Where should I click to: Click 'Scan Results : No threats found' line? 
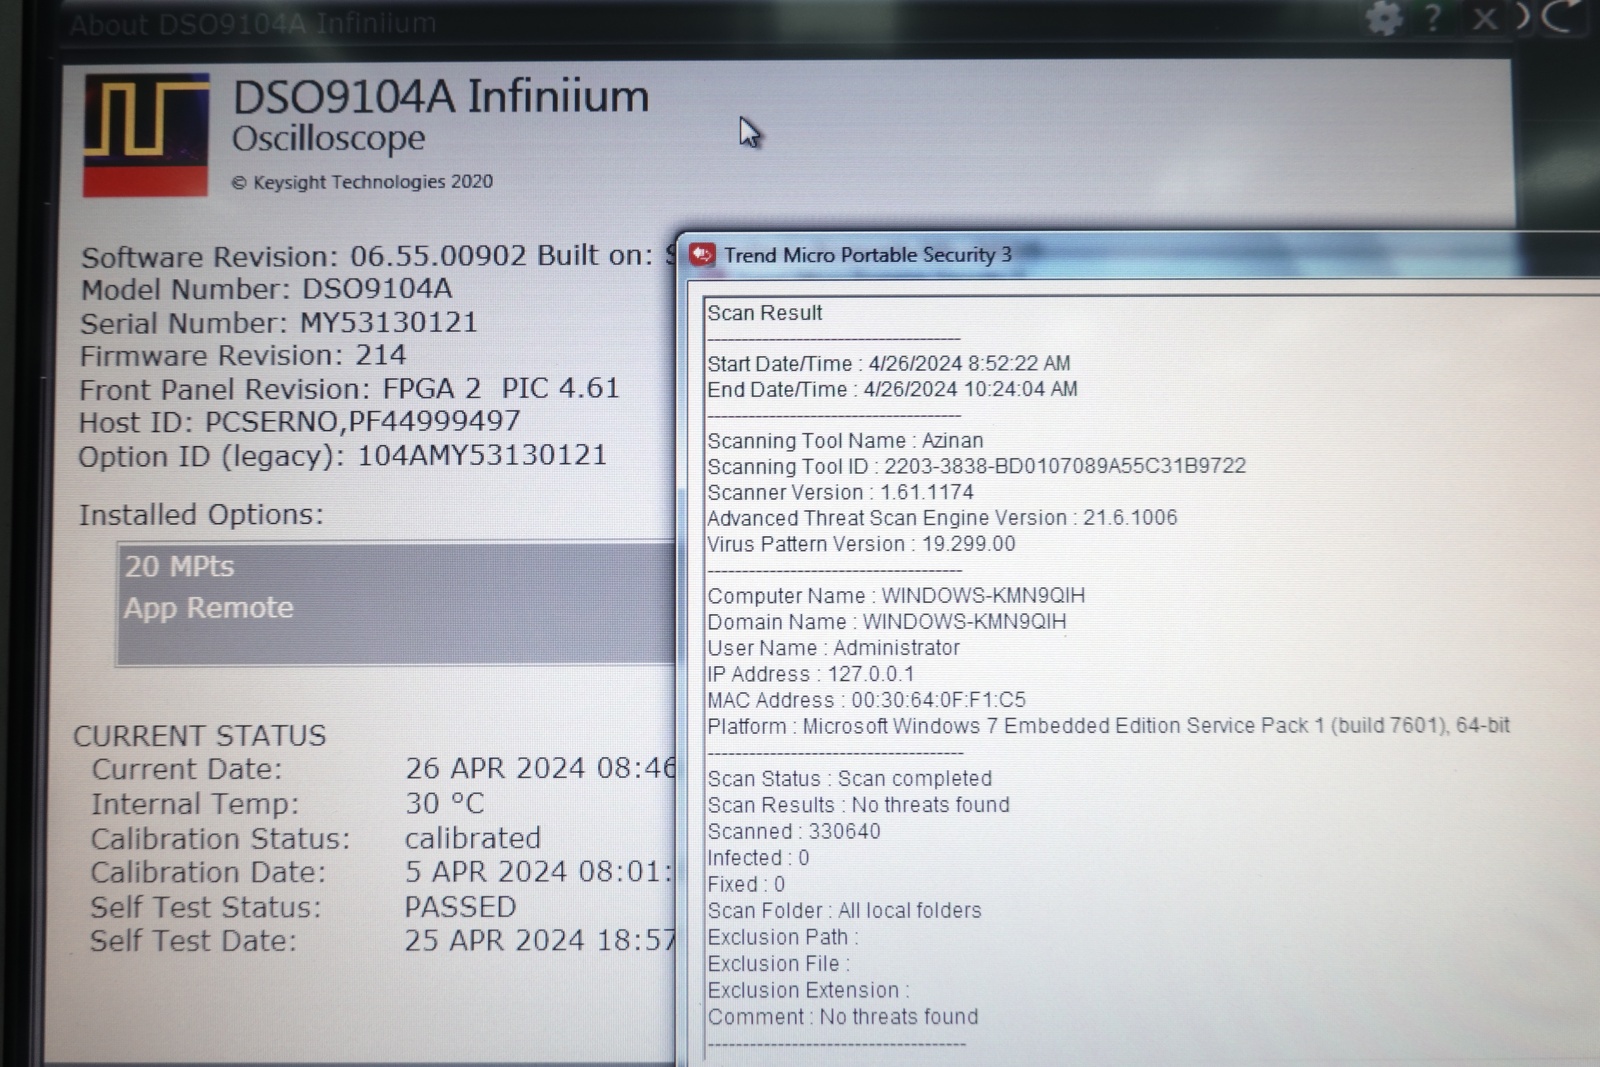point(858,805)
